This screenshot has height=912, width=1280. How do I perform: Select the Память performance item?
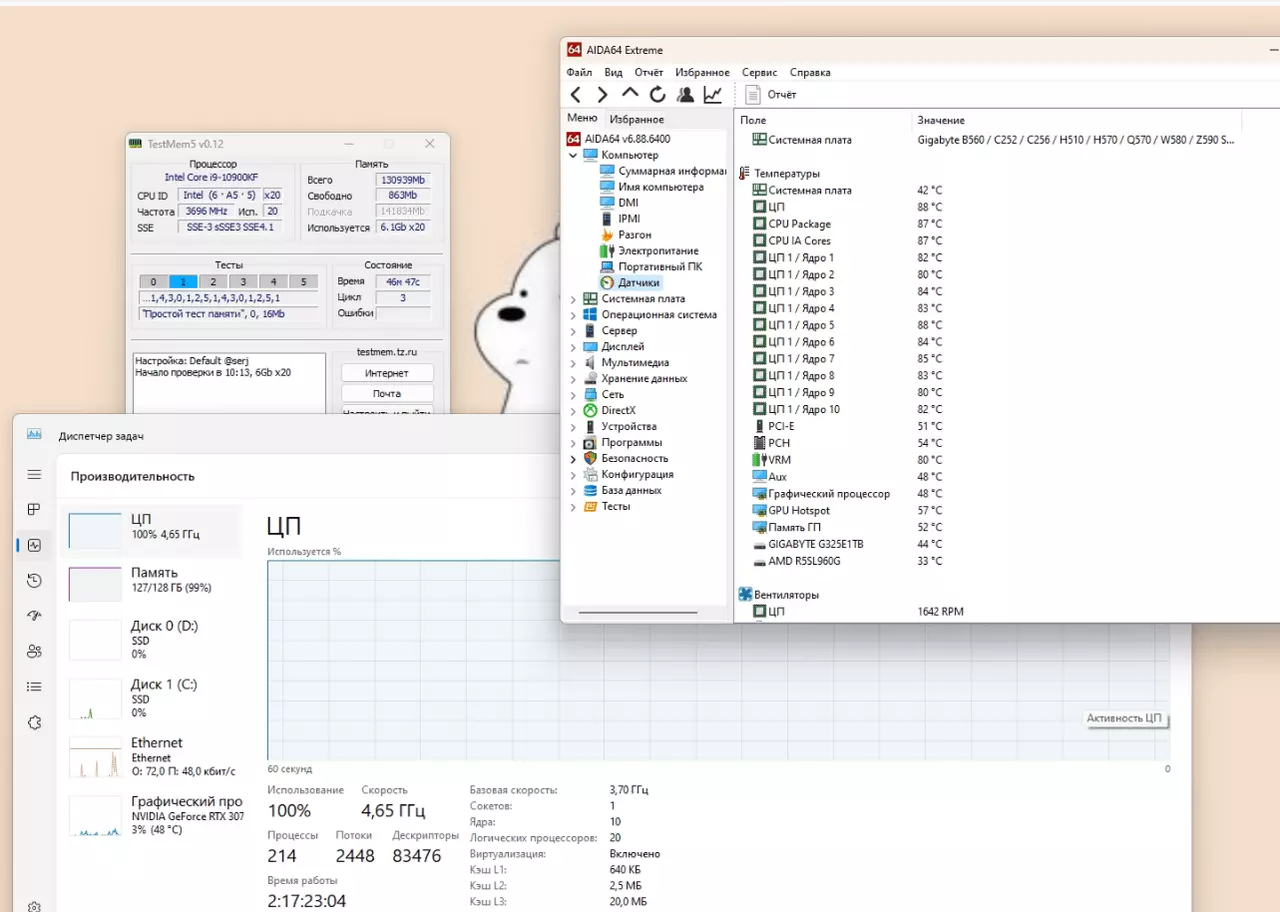point(151,584)
